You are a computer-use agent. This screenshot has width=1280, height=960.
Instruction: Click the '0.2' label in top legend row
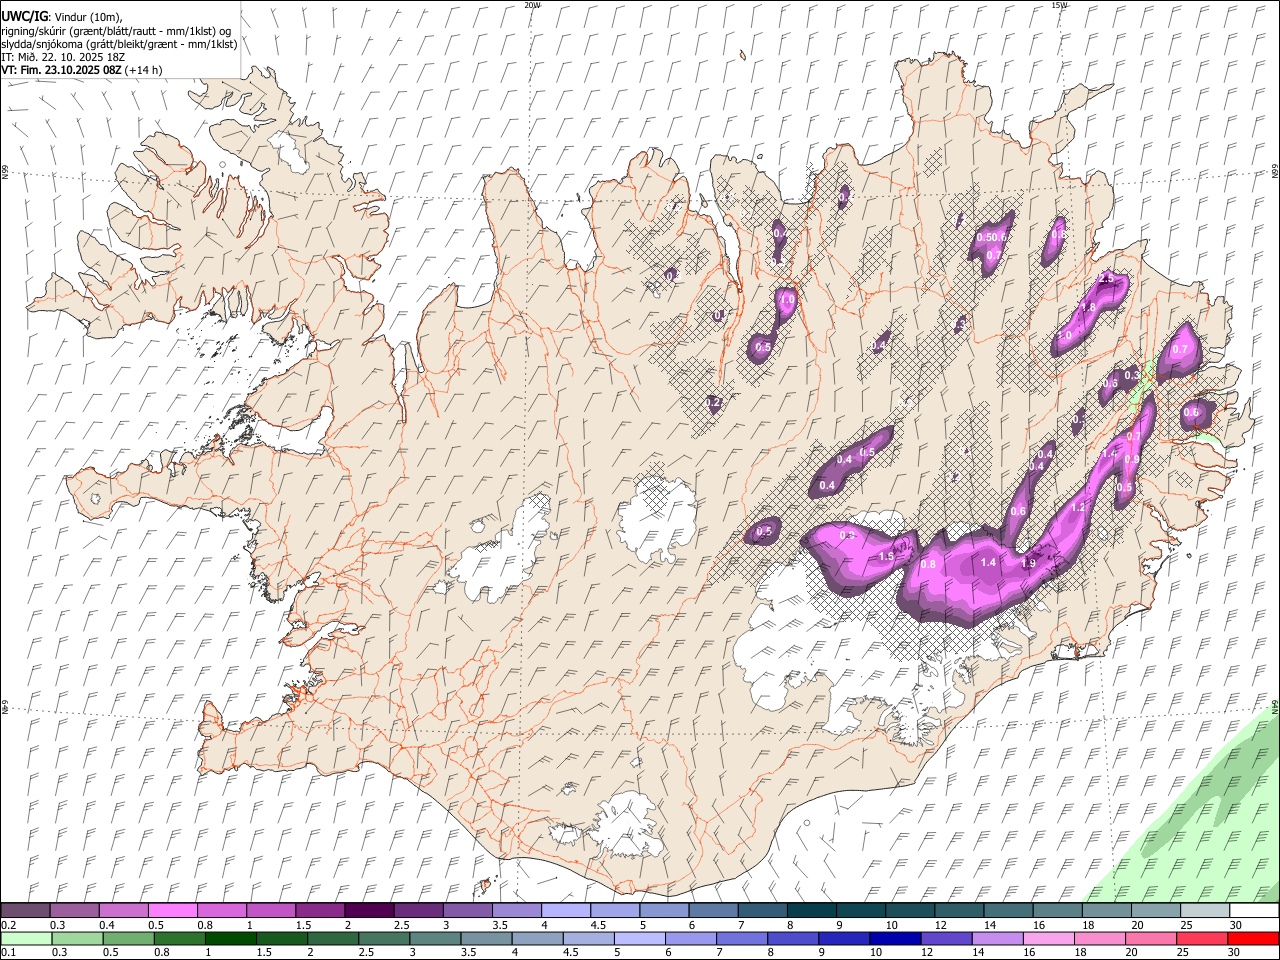click(x=8, y=925)
